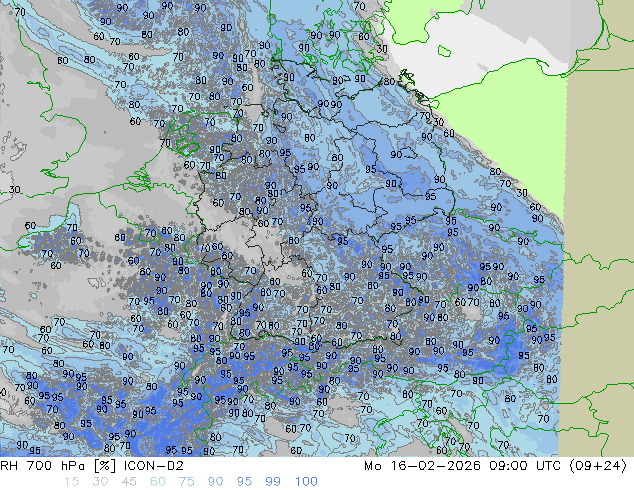Screen dimensions: 634x490
Task: Select legend value 60 in color scale
Action: point(158,482)
